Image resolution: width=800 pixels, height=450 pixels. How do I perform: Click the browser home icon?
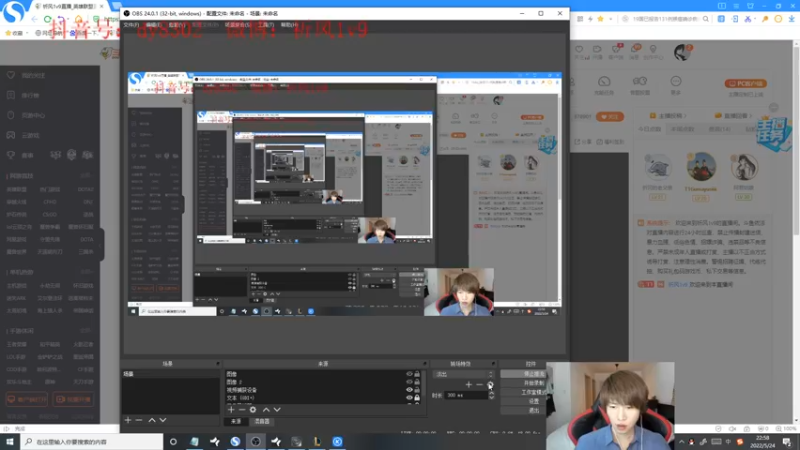(x=79, y=19)
